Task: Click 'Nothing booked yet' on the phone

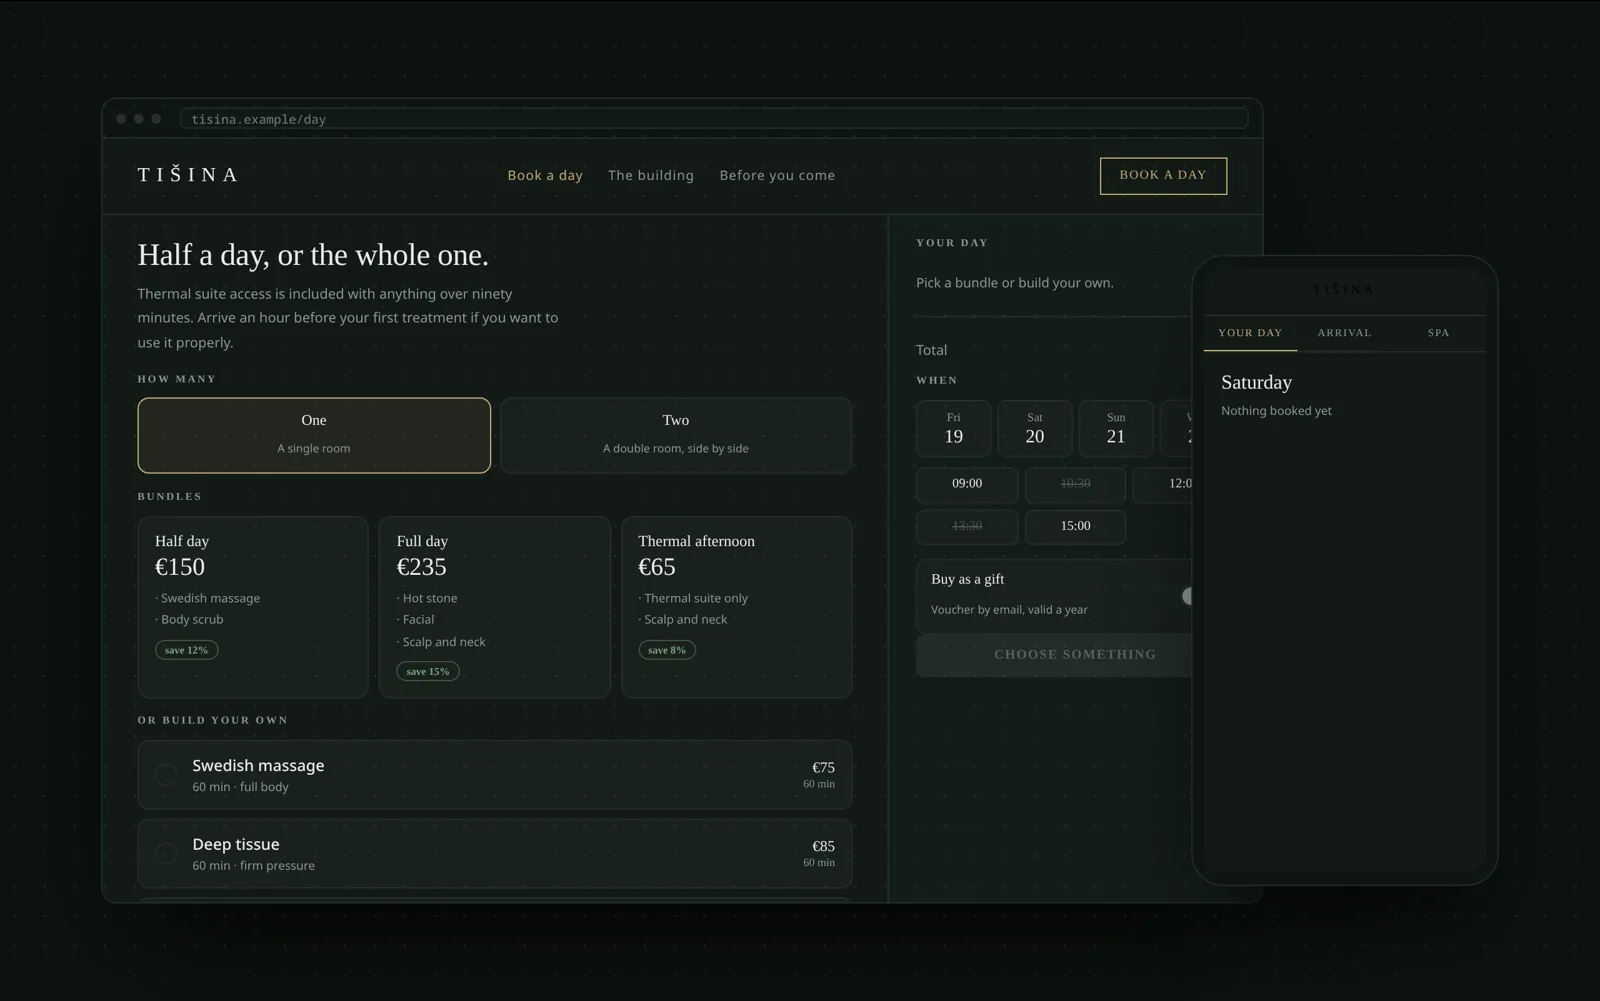Action: [x=1276, y=411]
